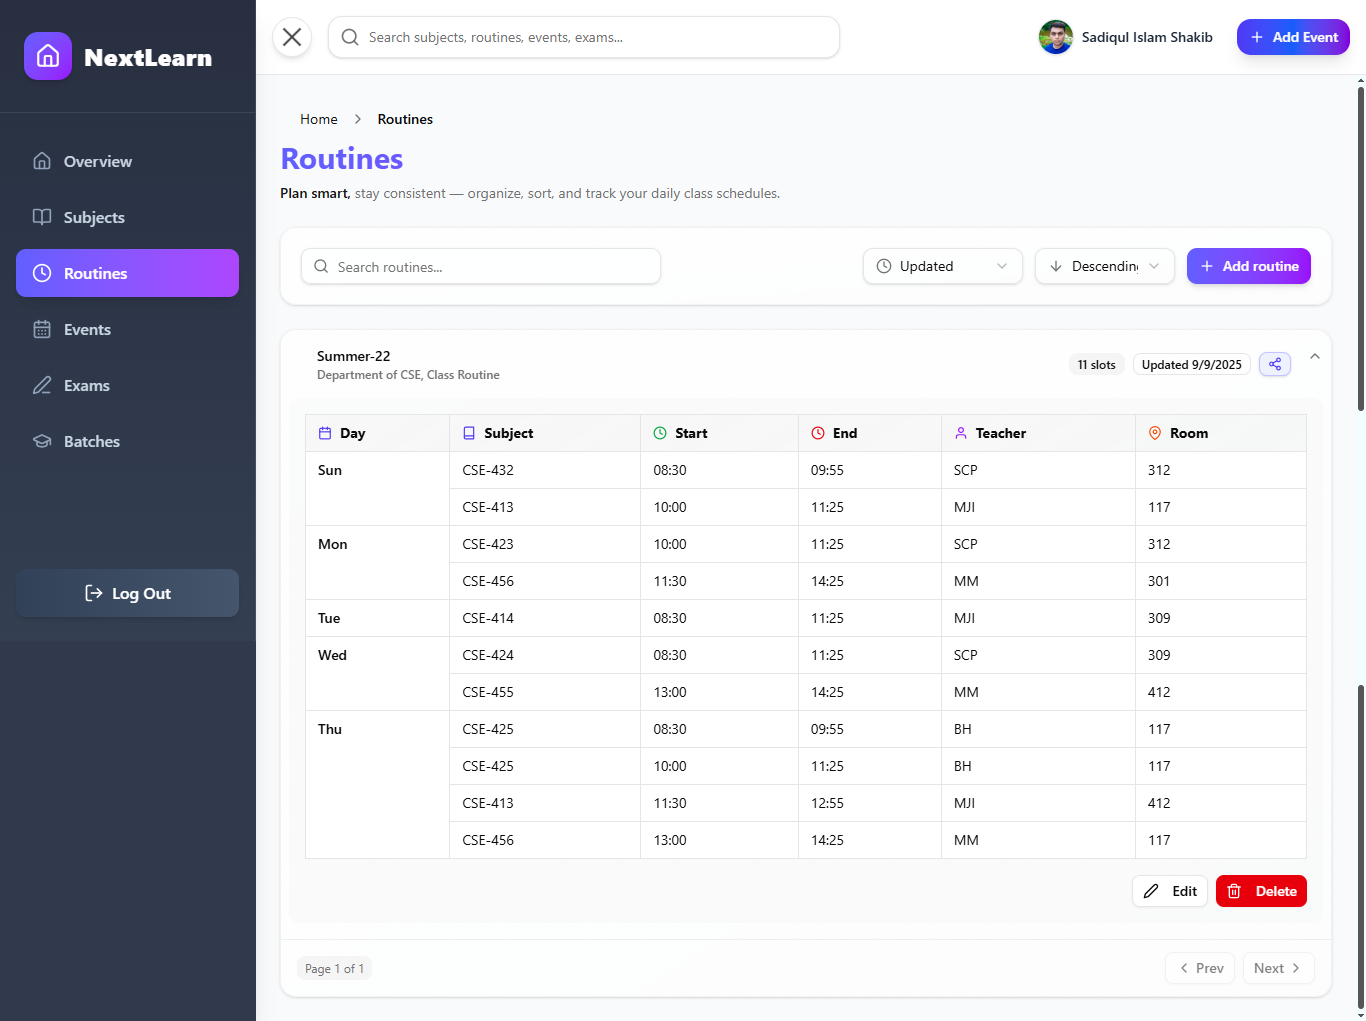Click the Add routine button
This screenshot has width=1366, height=1021.
[x=1248, y=266]
